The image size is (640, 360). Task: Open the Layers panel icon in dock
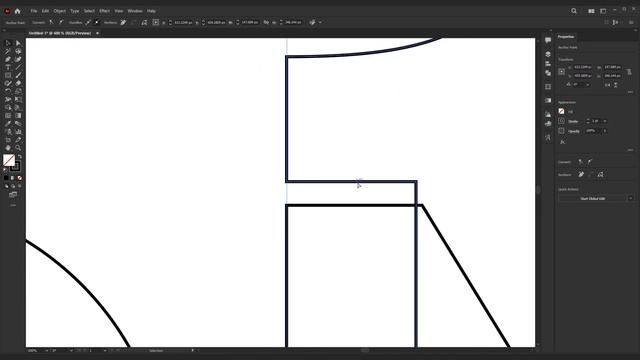click(x=548, y=54)
